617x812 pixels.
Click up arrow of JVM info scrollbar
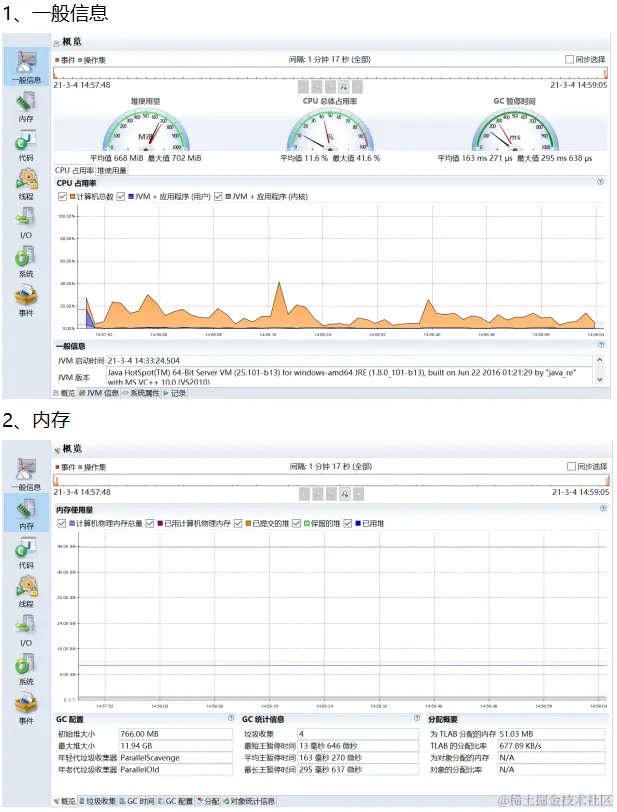(599, 359)
